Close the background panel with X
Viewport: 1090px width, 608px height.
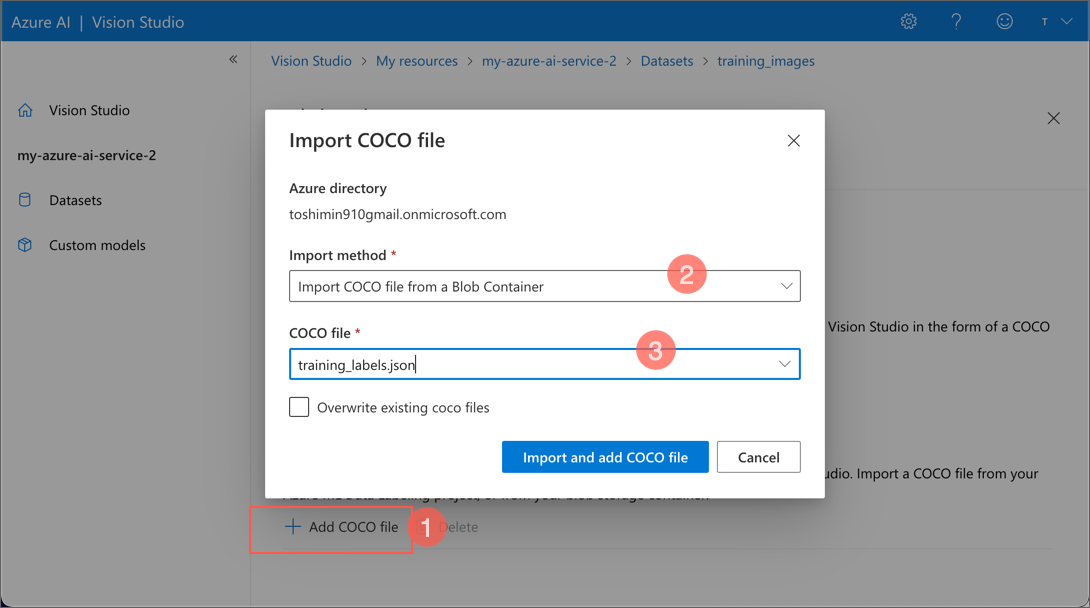1054,119
